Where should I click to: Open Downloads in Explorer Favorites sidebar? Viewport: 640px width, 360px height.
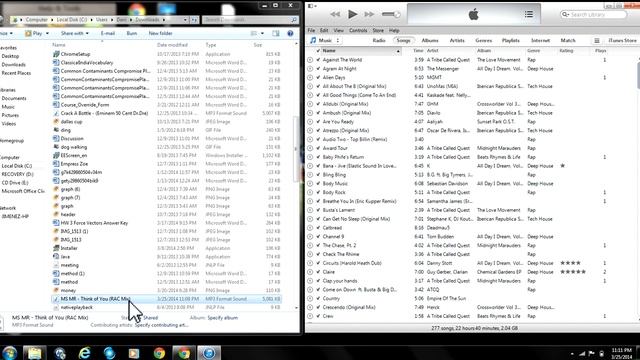click(13, 64)
